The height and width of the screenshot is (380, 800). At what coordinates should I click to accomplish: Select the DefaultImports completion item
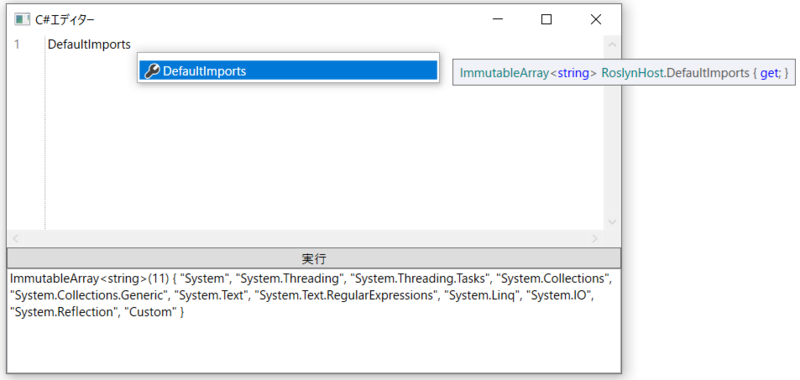pyautogui.click(x=288, y=71)
